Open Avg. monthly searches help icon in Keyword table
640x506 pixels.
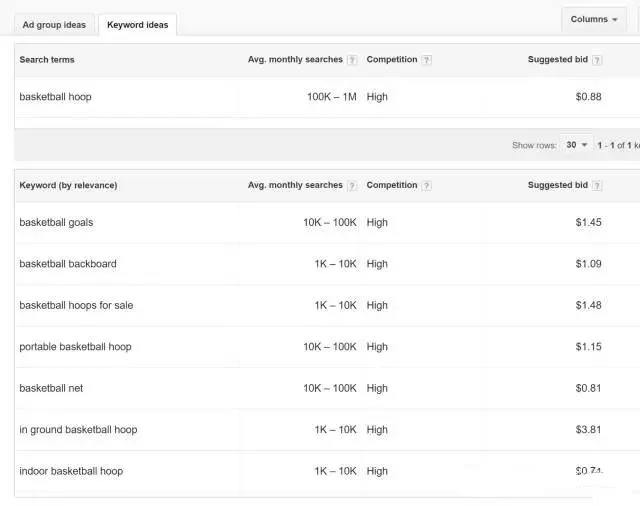point(352,186)
